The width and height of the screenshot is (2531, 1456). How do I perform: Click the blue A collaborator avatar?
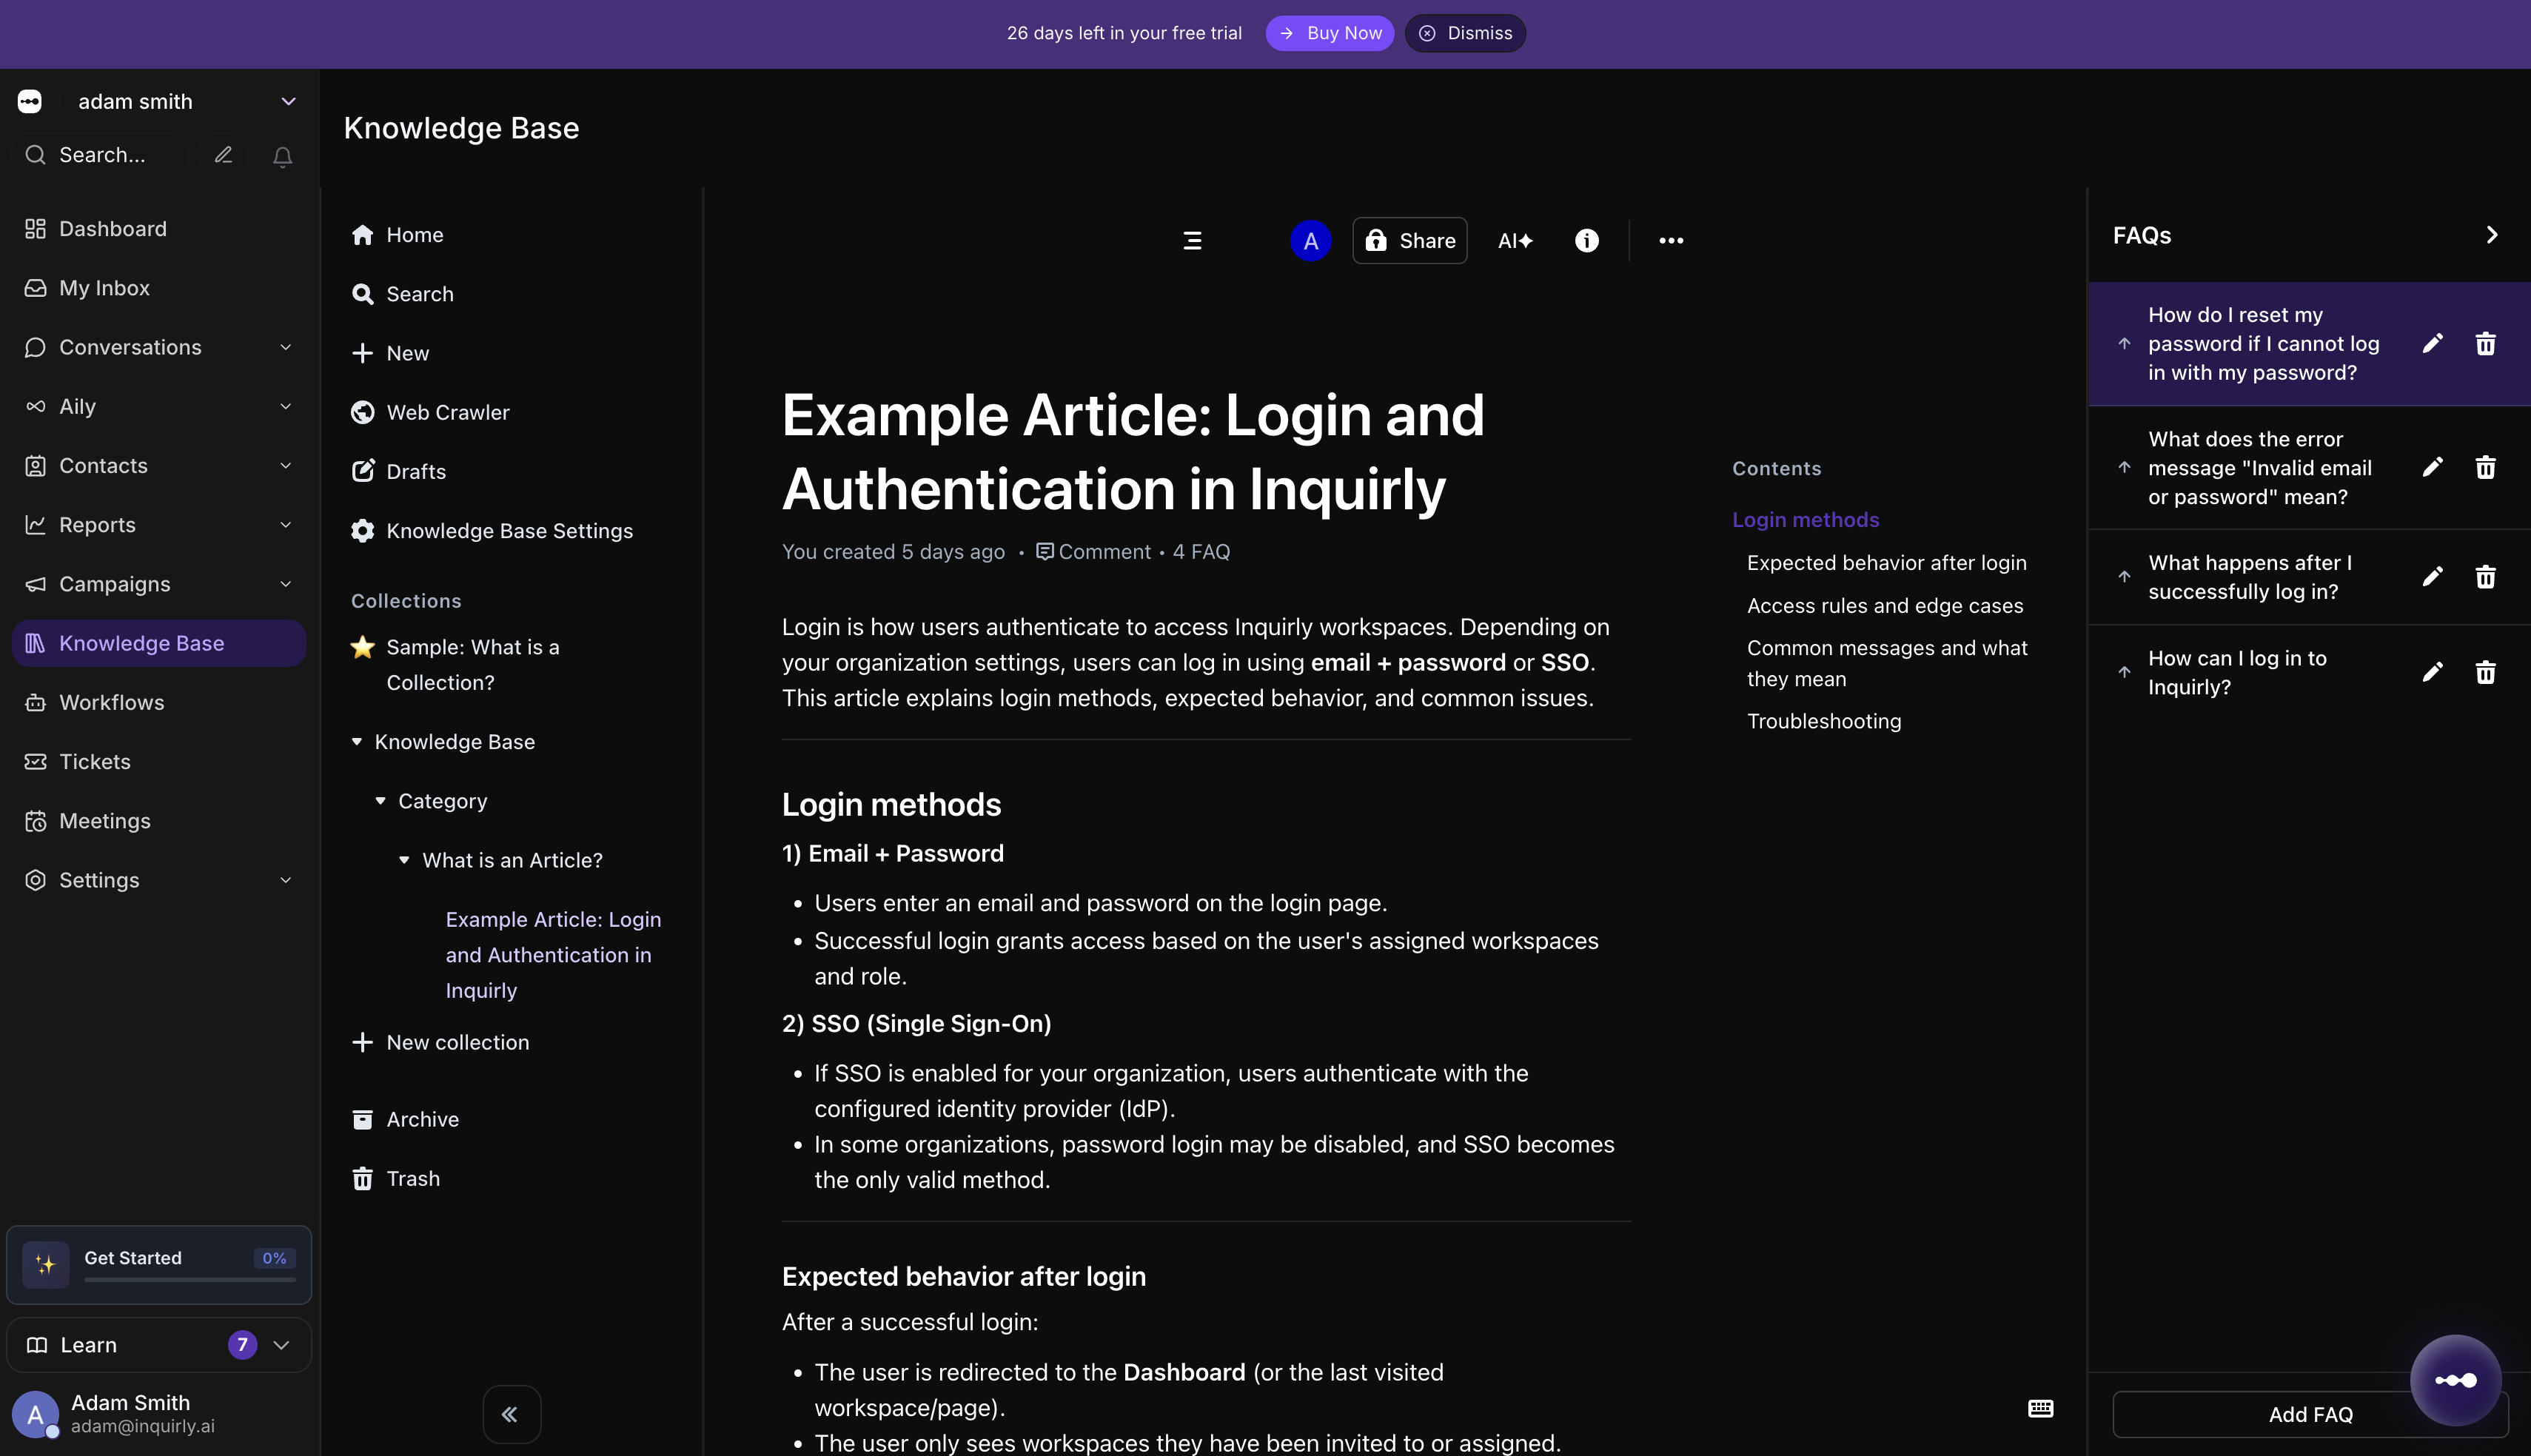(1310, 240)
